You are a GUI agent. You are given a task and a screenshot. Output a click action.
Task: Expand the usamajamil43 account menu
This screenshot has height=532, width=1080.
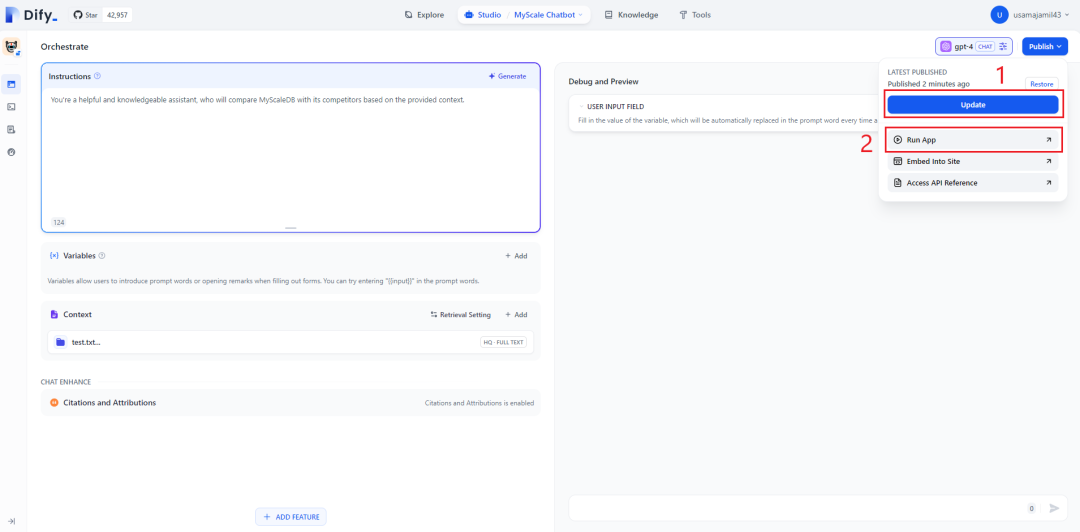tap(1029, 15)
